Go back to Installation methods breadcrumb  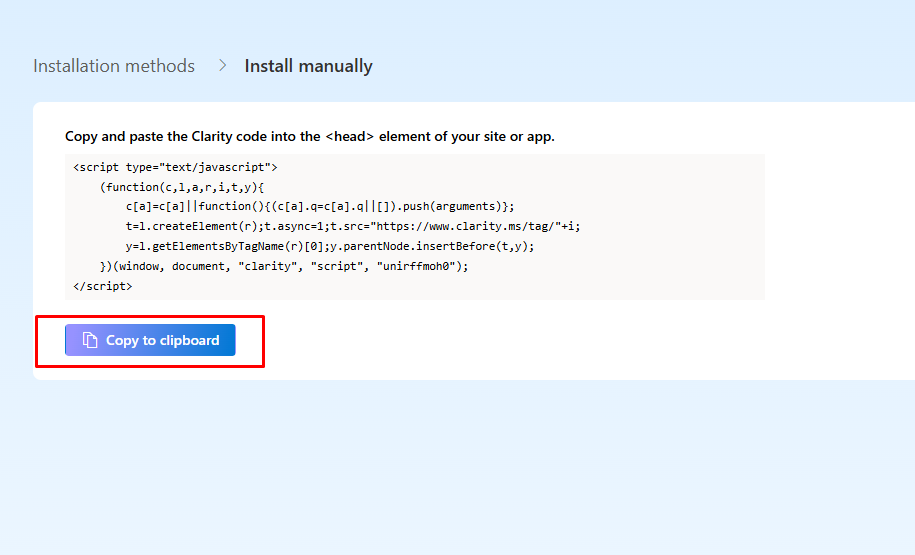pyautogui.click(x=114, y=66)
